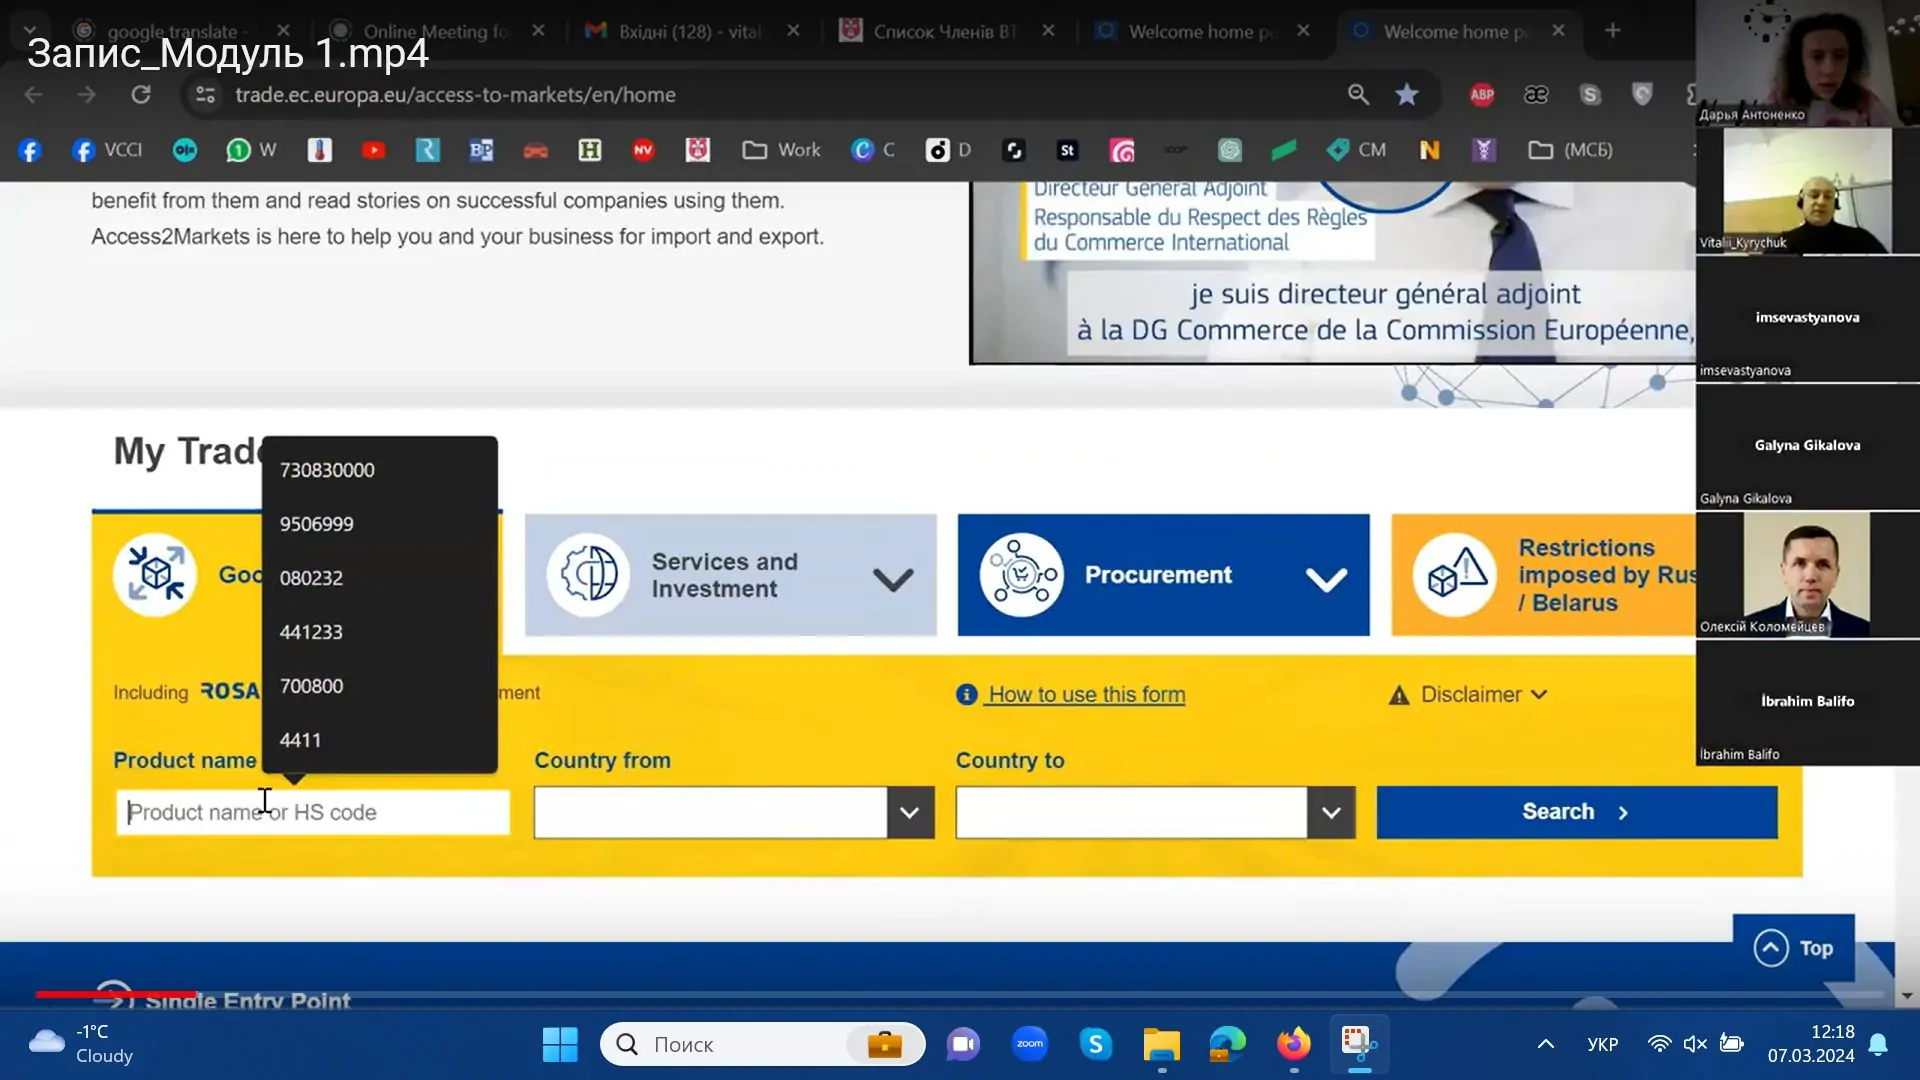Click the video progress bar

pos(960,994)
